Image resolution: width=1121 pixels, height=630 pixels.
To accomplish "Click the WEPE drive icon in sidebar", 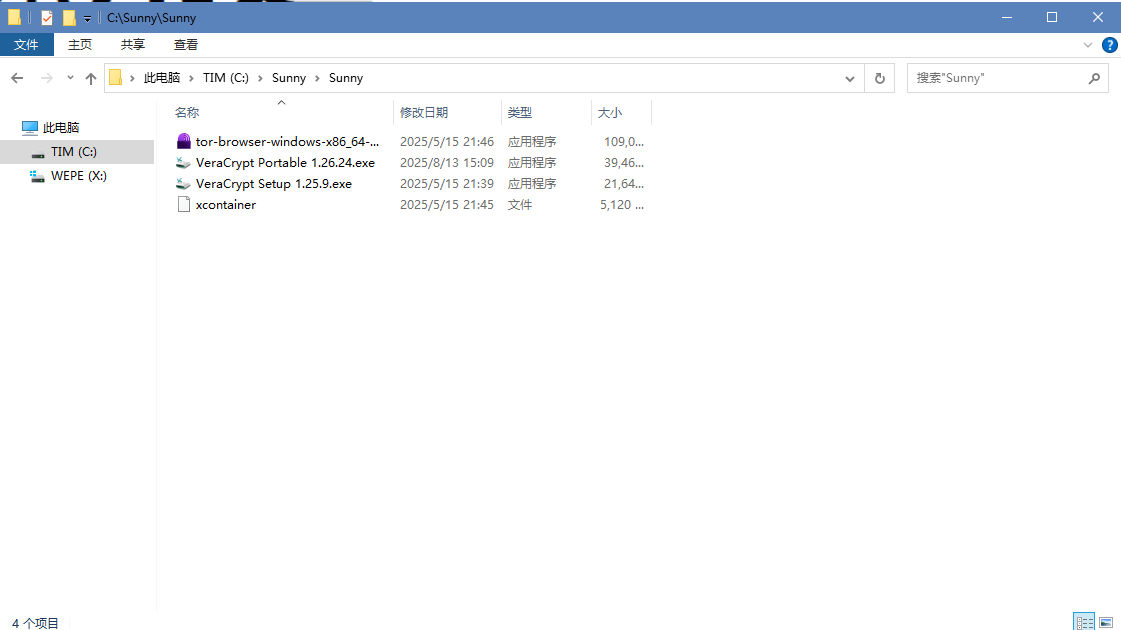I will 37,176.
